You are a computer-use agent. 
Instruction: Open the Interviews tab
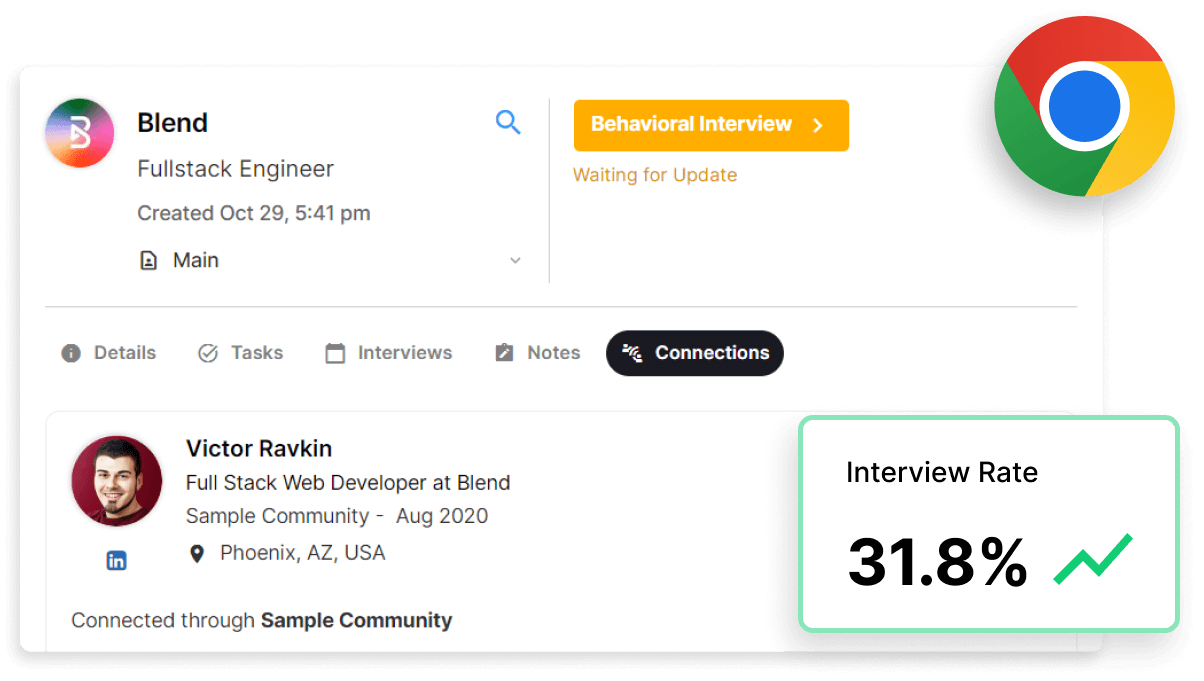pyautogui.click(x=388, y=353)
